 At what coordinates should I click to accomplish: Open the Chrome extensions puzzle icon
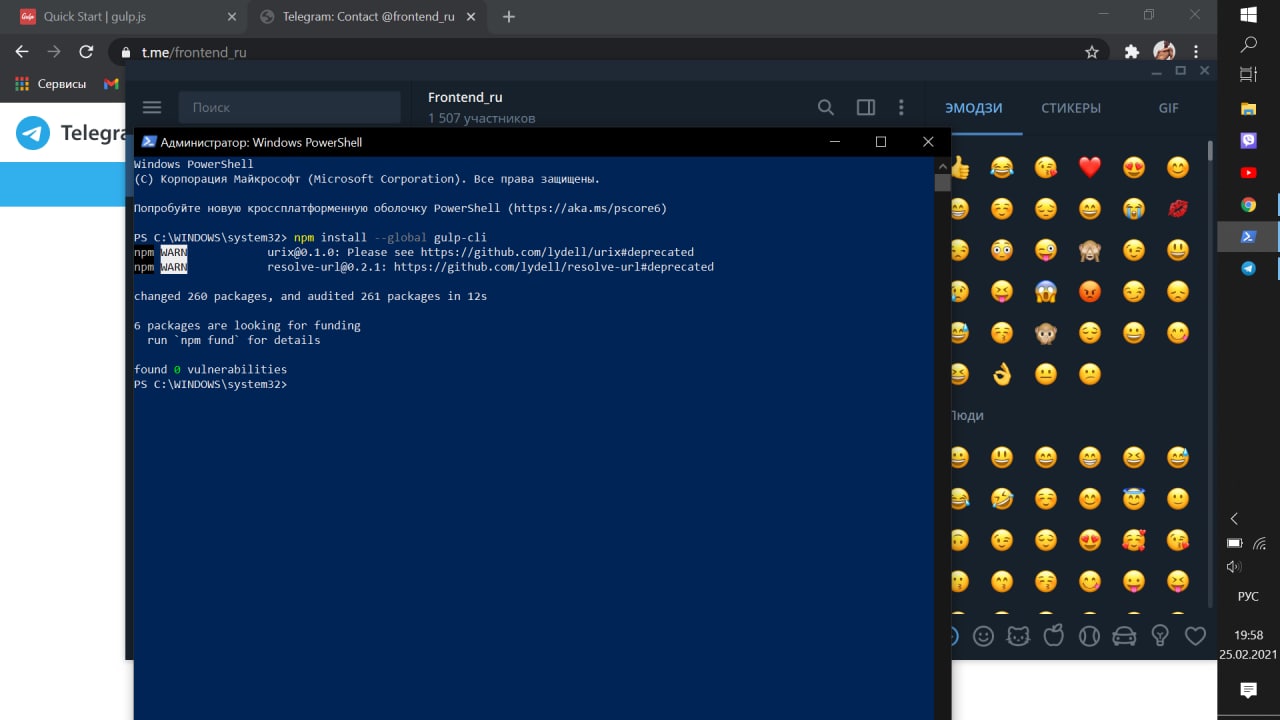1132,52
